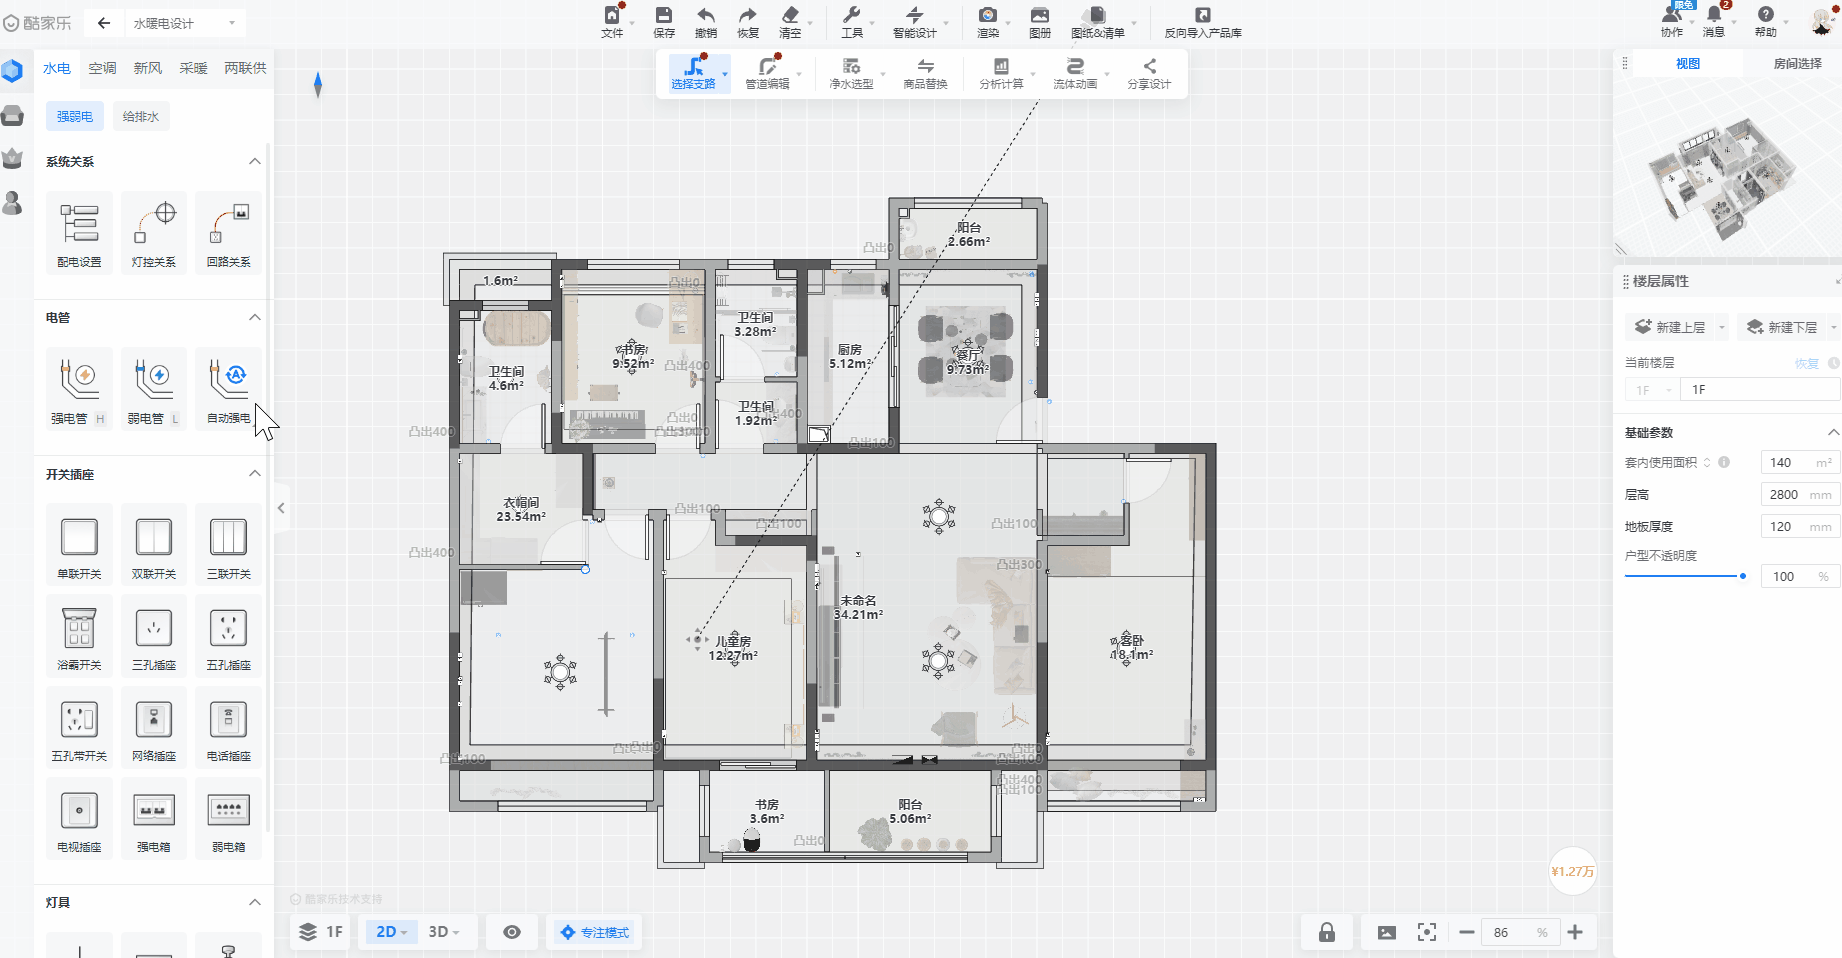
Task: Toggle the eye visibility button
Action: (x=512, y=932)
